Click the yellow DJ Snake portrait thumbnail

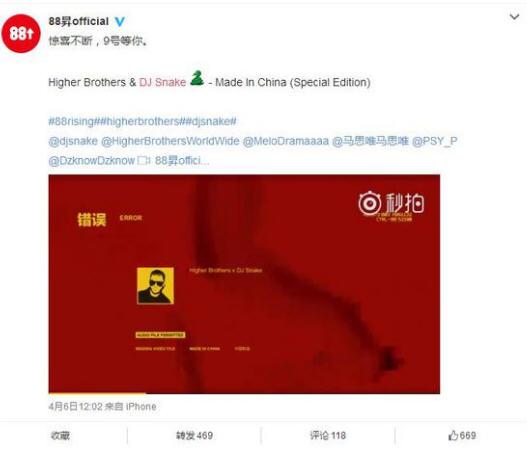[155, 286]
